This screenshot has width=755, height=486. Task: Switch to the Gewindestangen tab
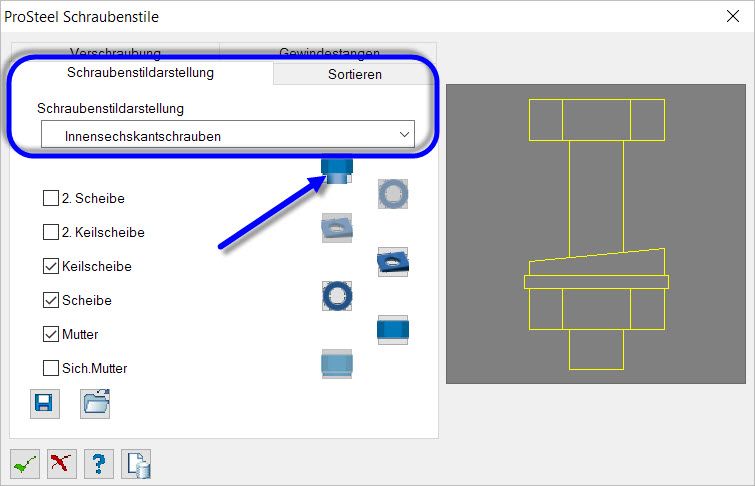click(329, 52)
